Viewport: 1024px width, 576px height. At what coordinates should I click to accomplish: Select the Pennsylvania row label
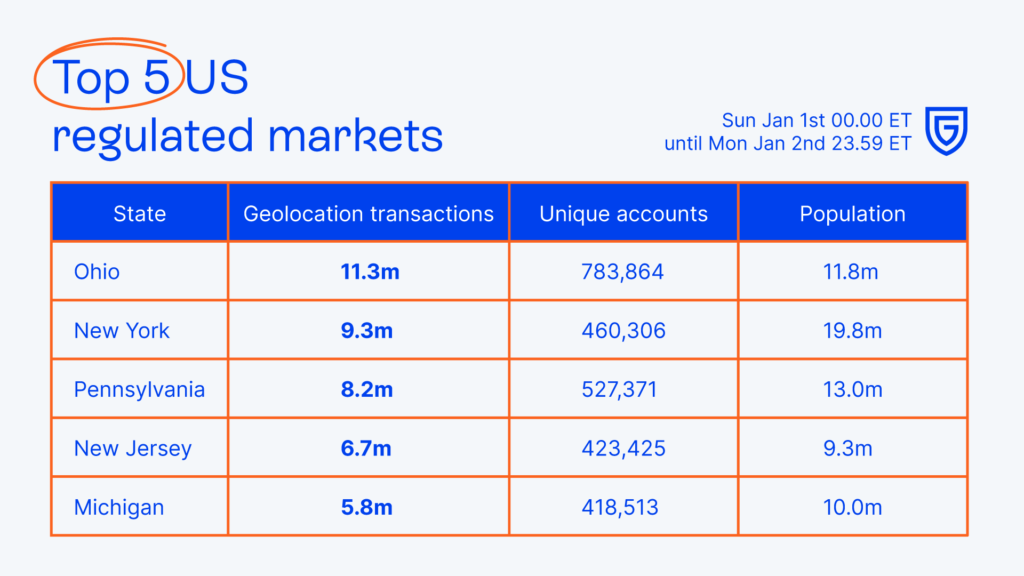[x=139, y=389]
